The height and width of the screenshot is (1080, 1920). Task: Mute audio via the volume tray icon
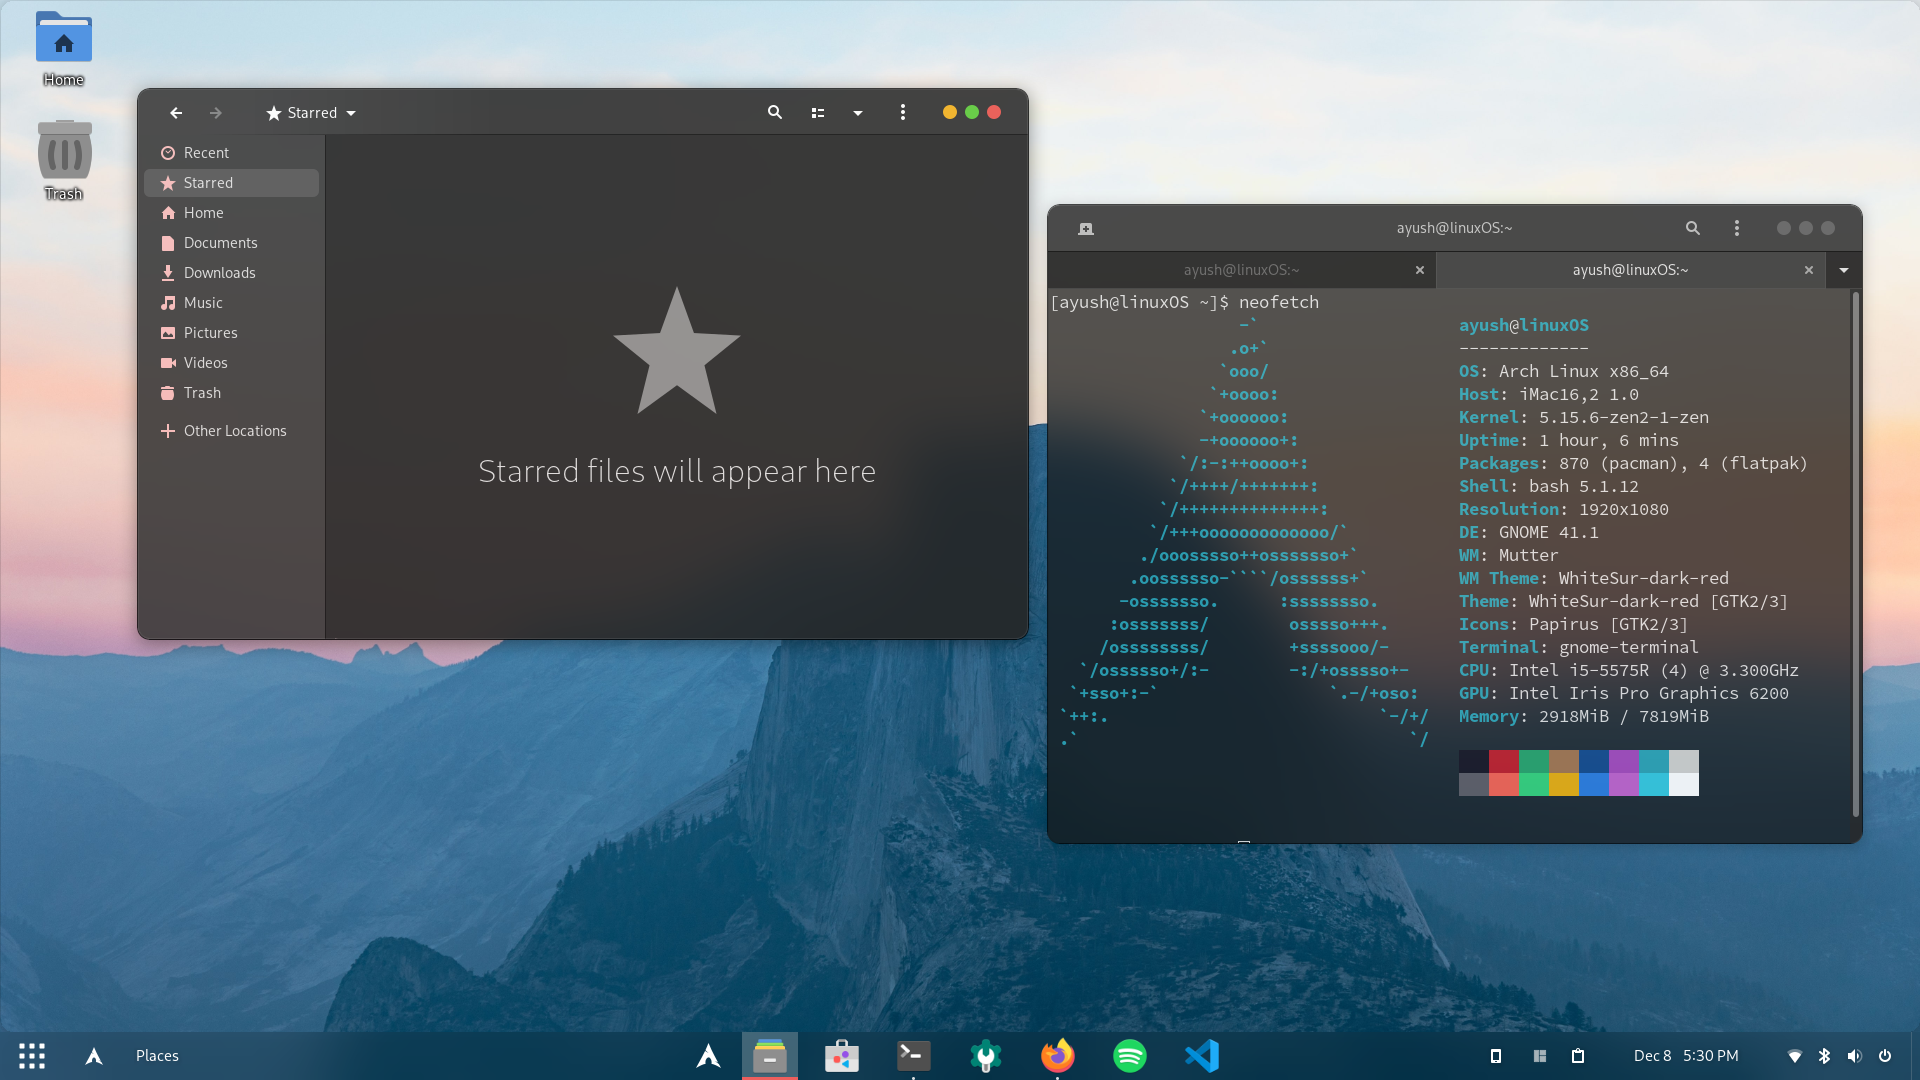(x=1855, y=1055)
